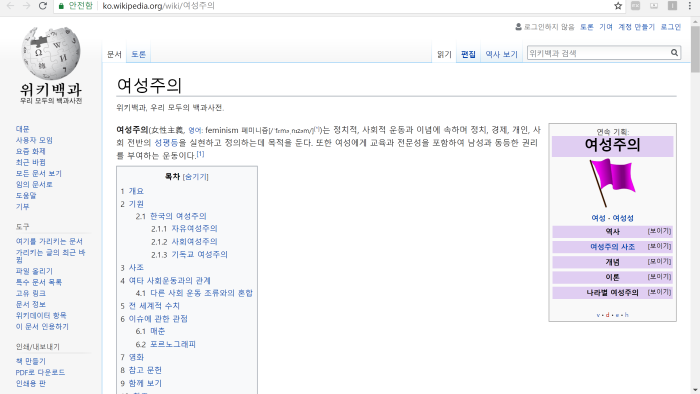Open 인쇄용 판 link
The height and width of the screenshot is (394, 700).
click(30, 383)
